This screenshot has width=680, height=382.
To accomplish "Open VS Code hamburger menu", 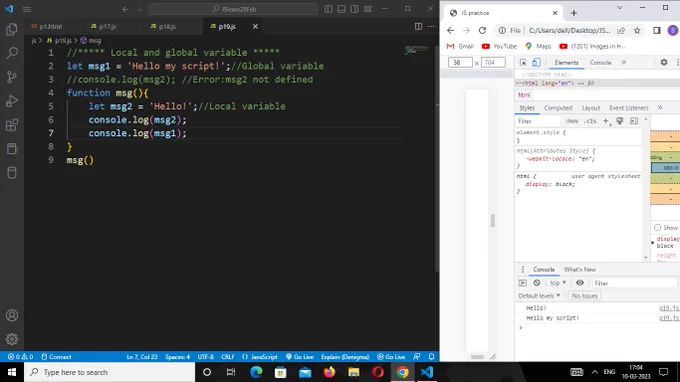I will (27, 9).
